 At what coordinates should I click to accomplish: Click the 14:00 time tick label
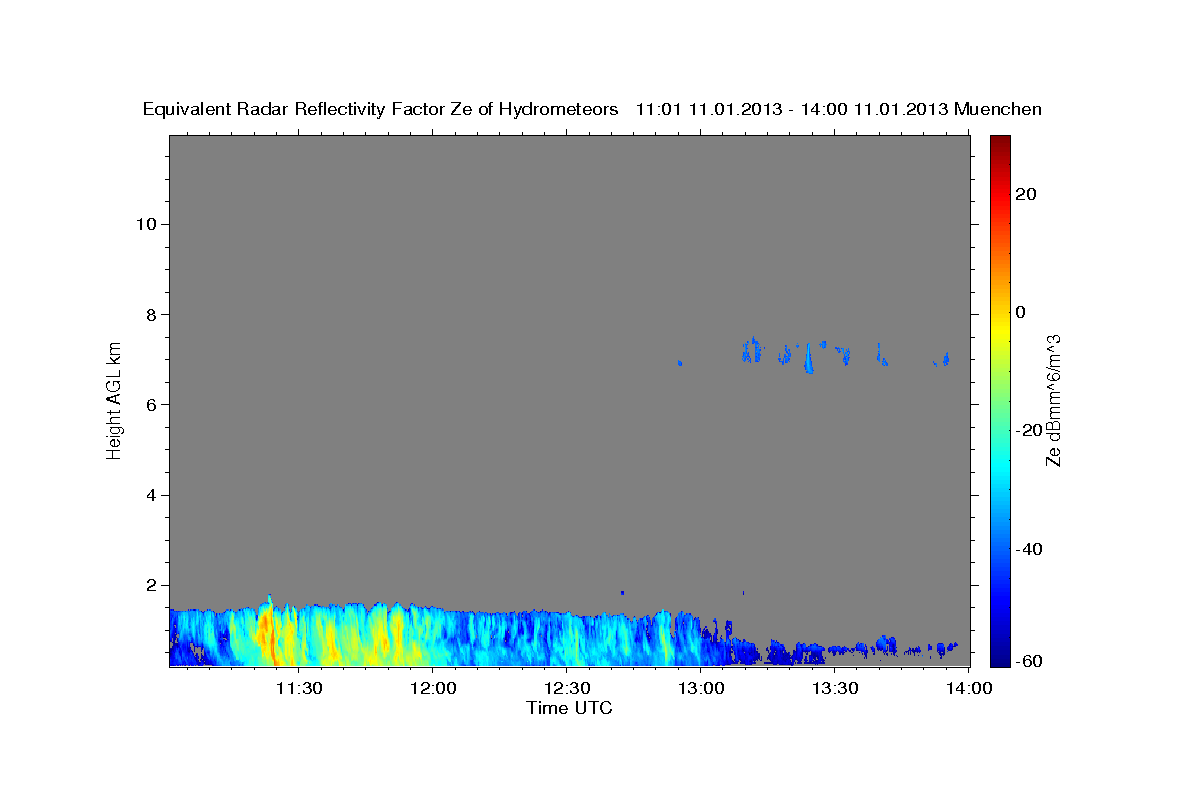[968, 689]
